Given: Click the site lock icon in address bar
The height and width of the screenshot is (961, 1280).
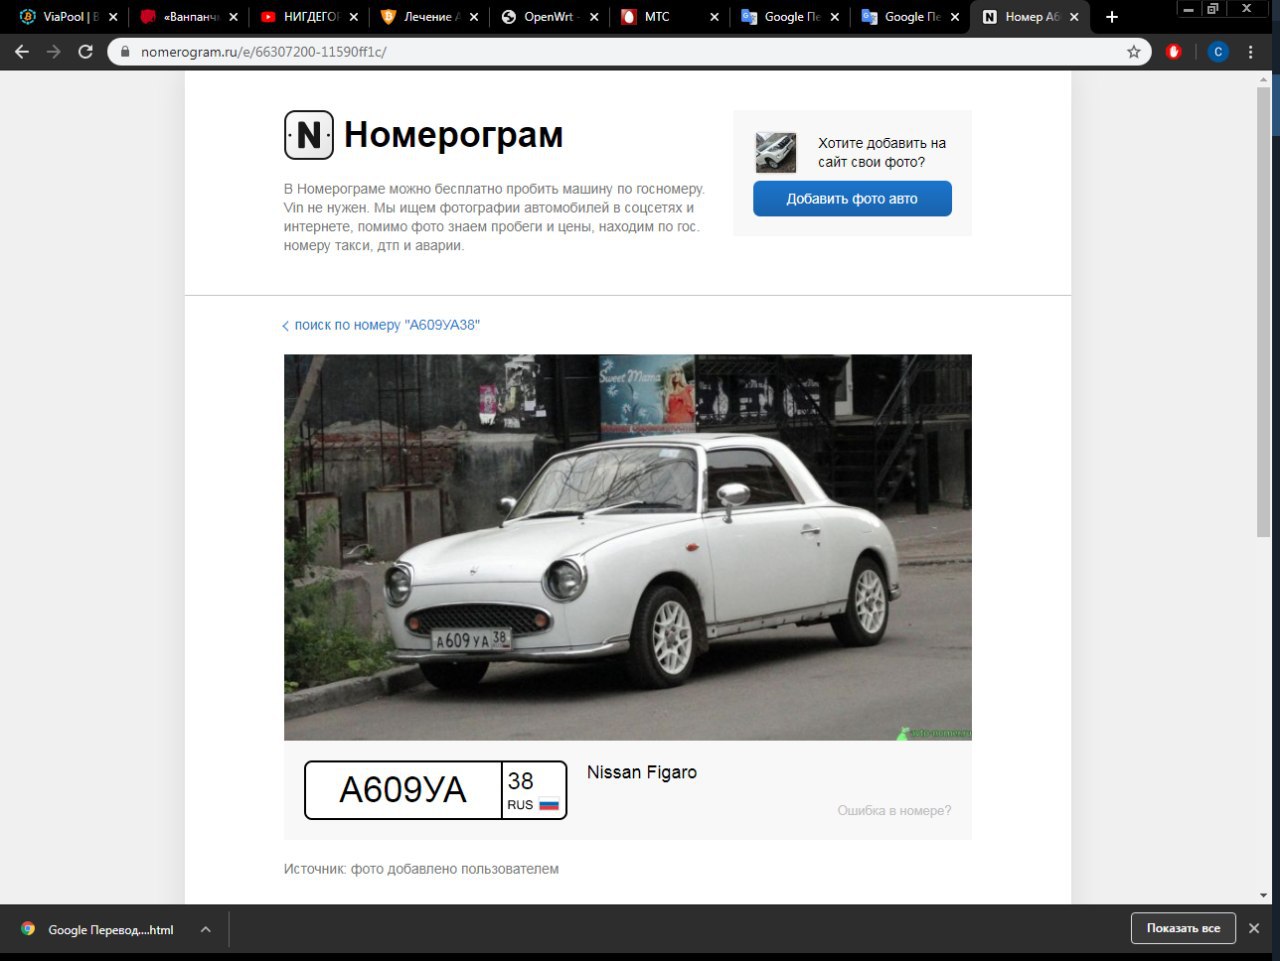Looking at the screenshot, I should click(125, 52).
